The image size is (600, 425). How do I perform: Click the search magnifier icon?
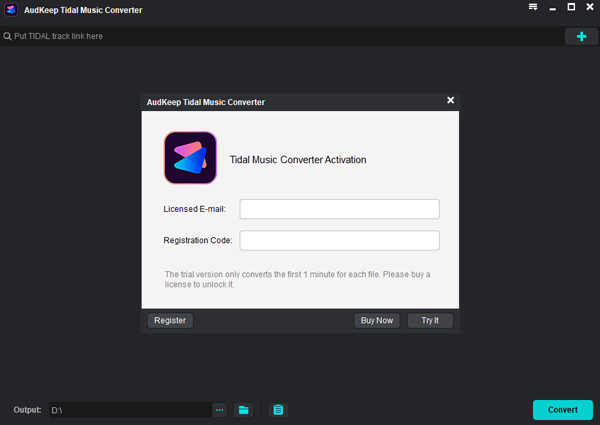tap(7, 36)
